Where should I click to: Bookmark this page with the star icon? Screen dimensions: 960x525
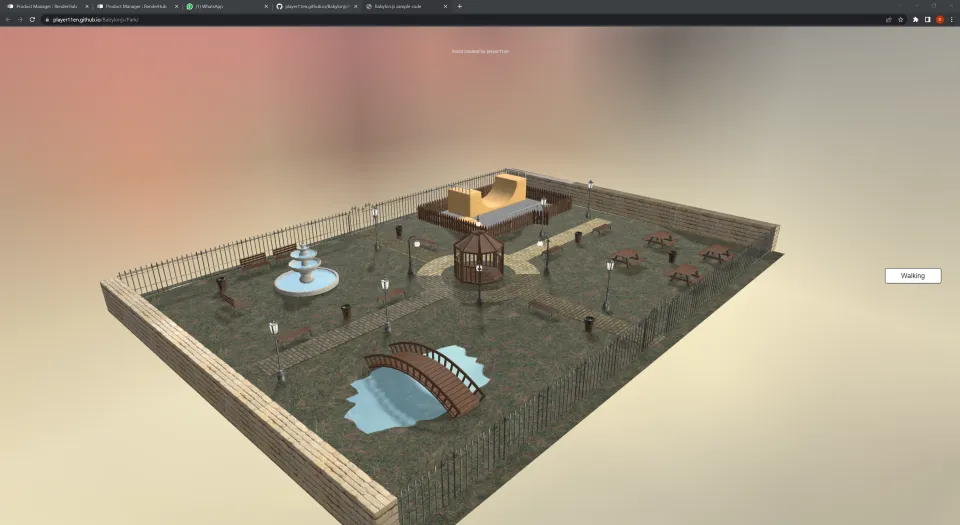click(901, 19)
